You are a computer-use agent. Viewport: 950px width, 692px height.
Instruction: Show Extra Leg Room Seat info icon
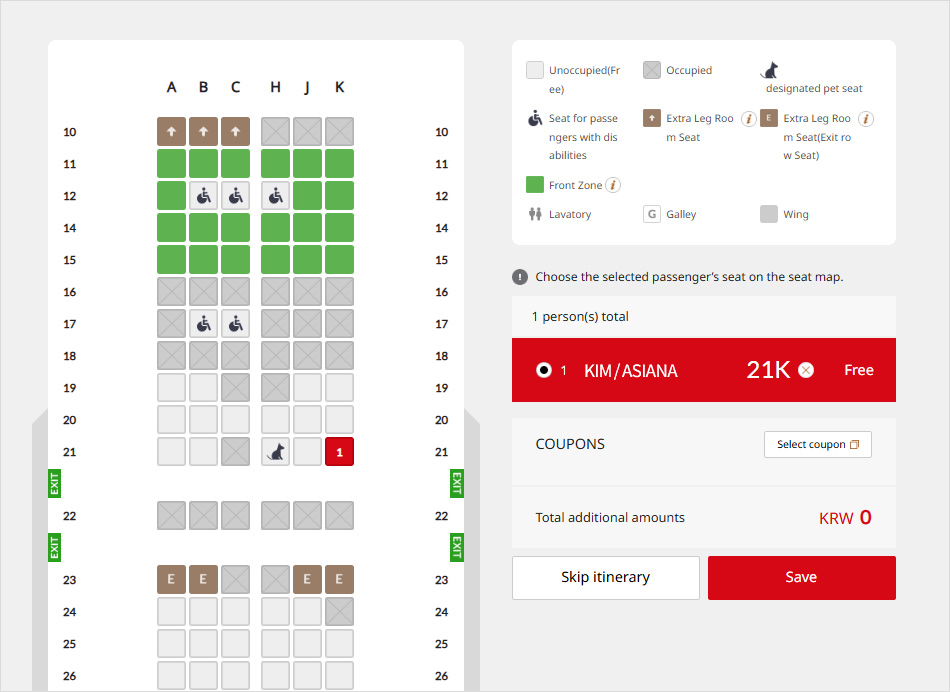[x=748, y=119]
